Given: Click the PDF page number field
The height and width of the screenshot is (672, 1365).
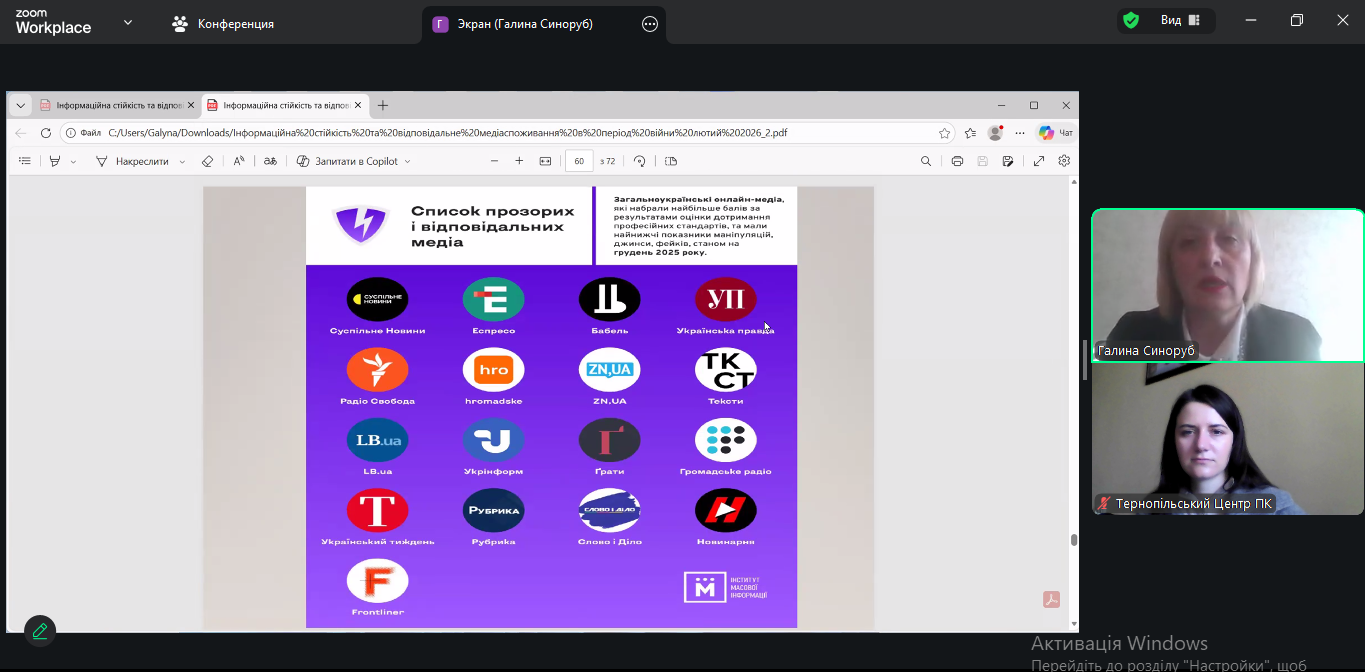Looking at the screenshot, I should point(579,161).
